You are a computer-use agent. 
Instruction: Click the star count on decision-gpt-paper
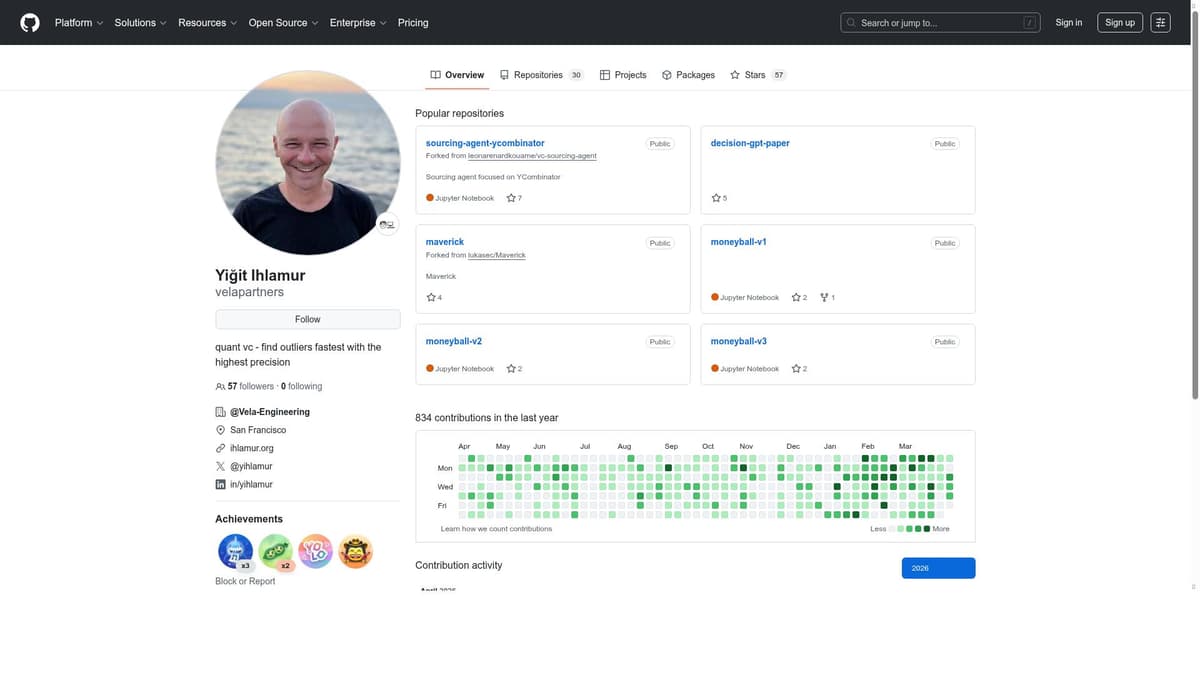click(x=719, y=198)
